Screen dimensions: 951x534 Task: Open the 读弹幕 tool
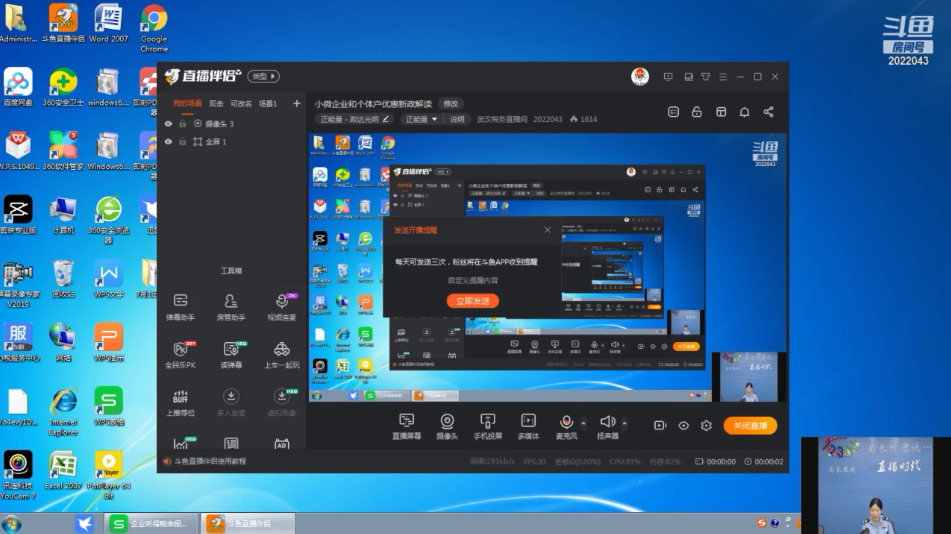tap(230, 354)
